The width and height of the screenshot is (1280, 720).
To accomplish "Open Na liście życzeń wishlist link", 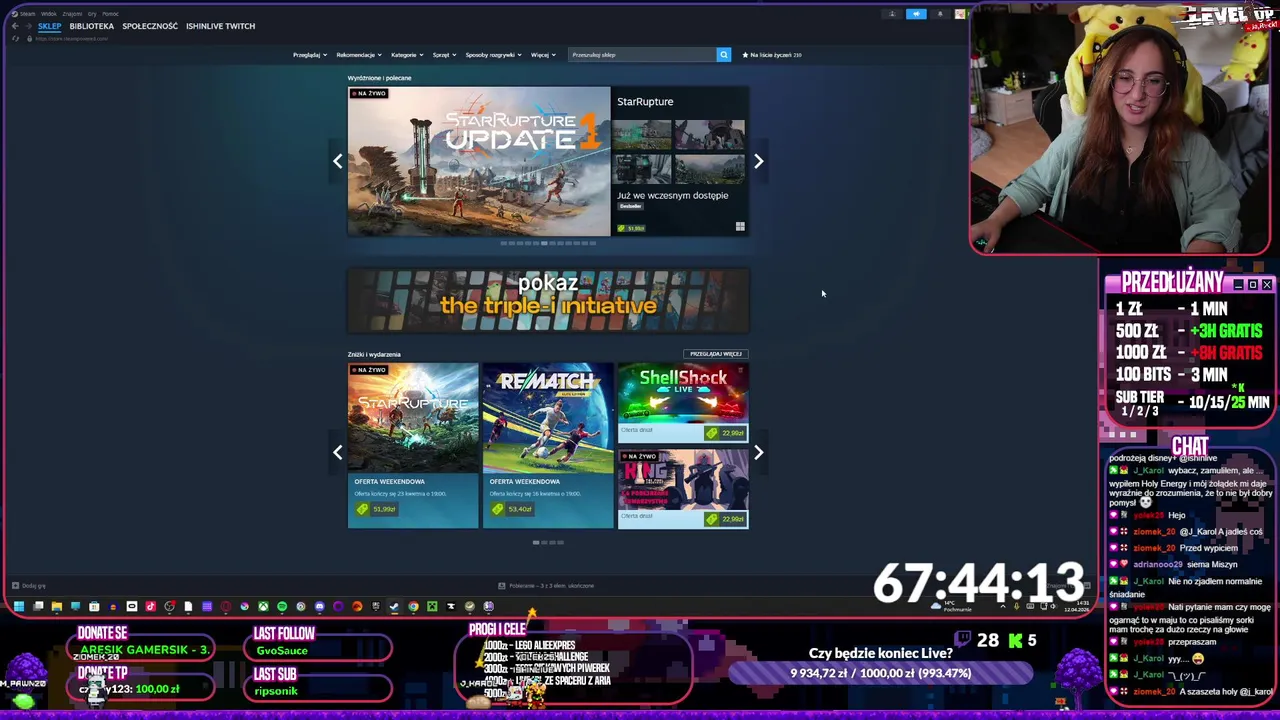I will [772, 55].
